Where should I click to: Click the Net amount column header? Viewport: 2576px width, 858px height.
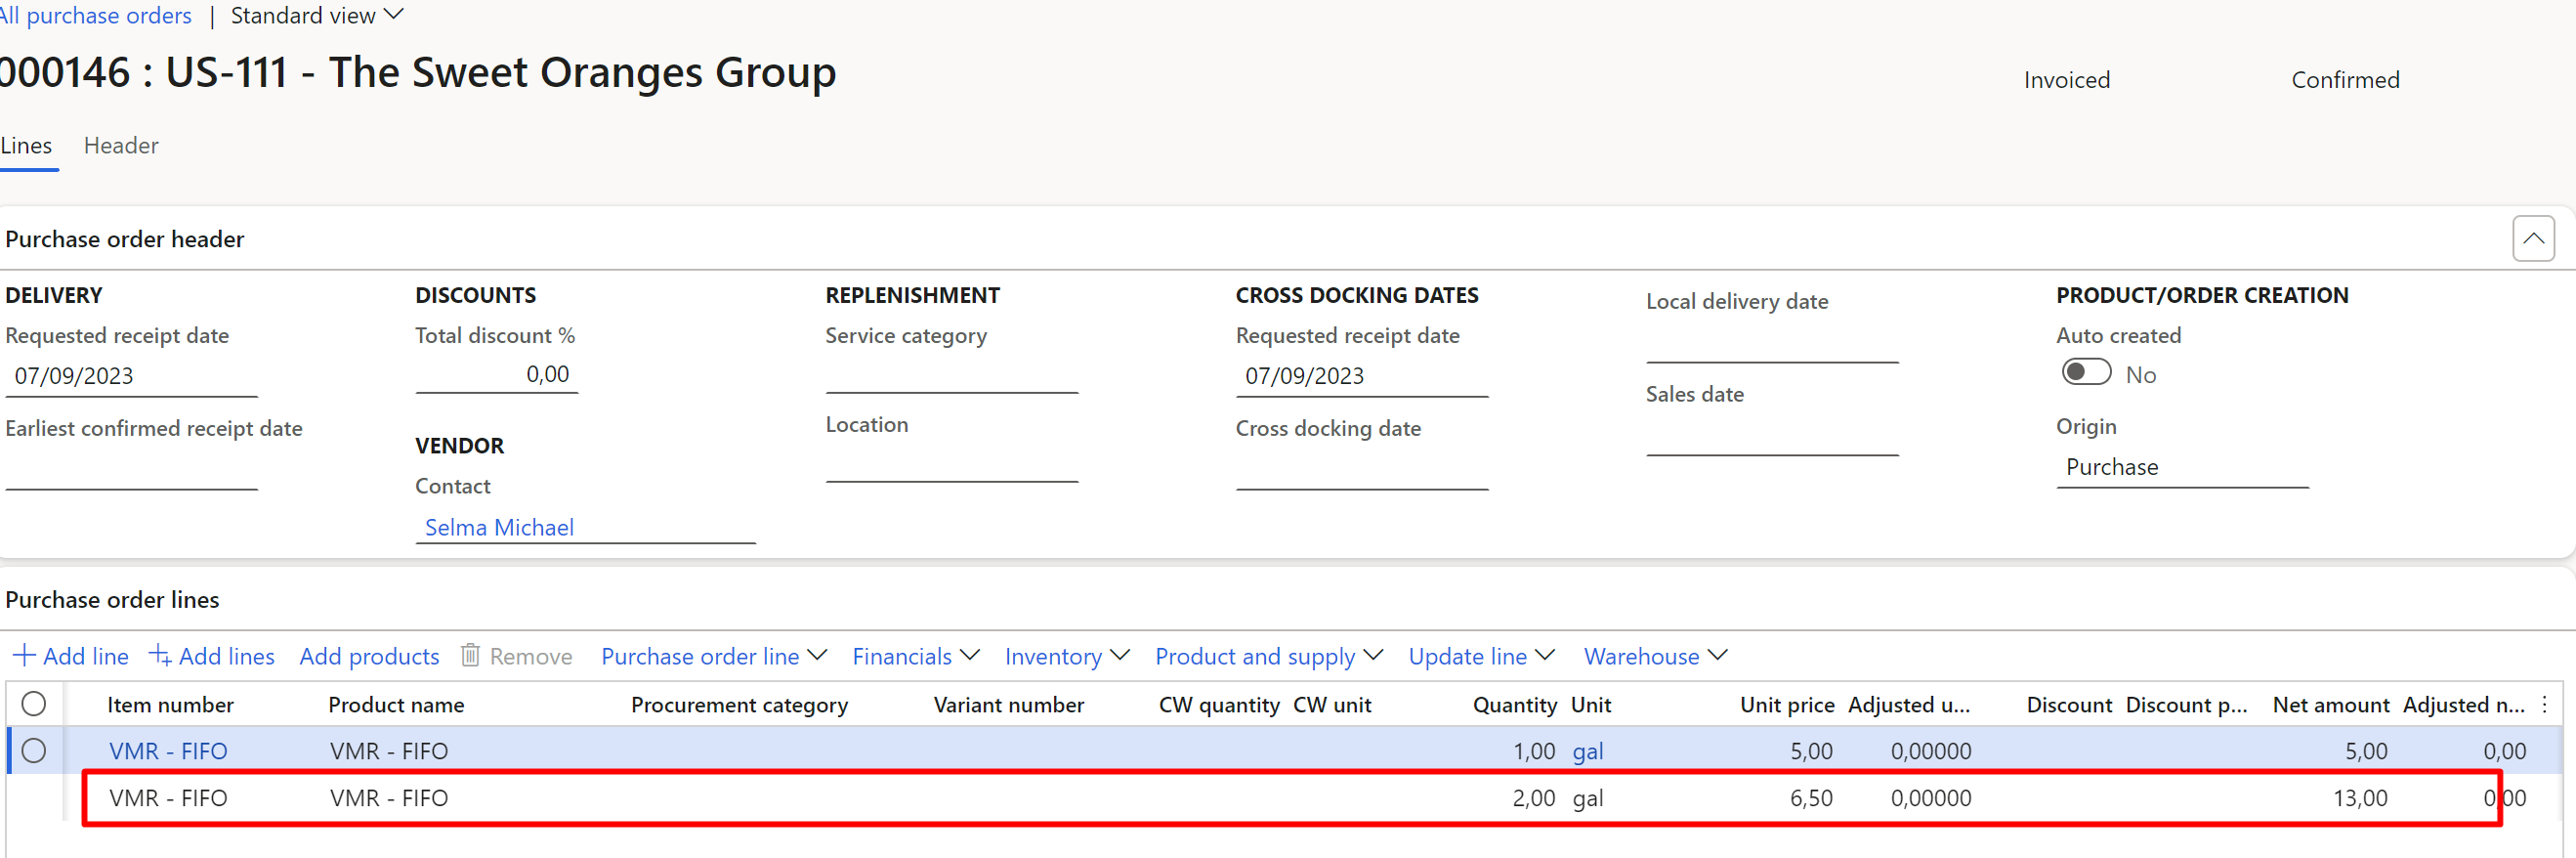point(2330,705)
